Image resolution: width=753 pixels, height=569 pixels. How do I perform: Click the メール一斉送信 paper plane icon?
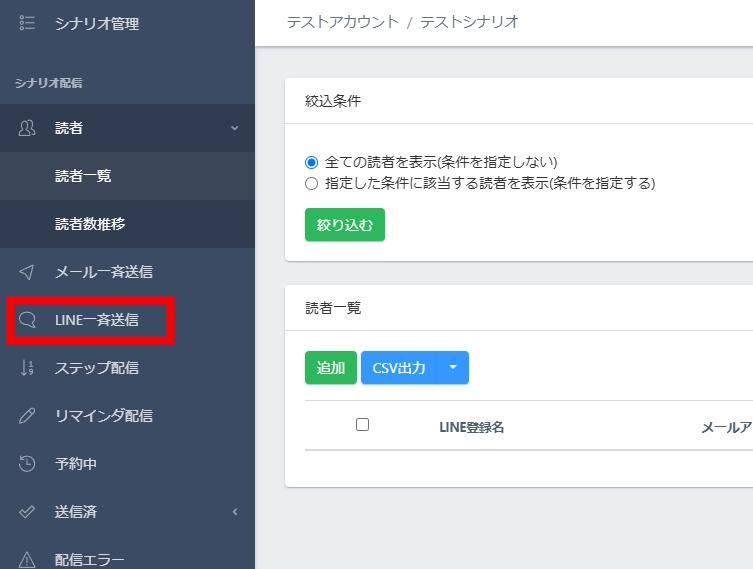[27, 272]
